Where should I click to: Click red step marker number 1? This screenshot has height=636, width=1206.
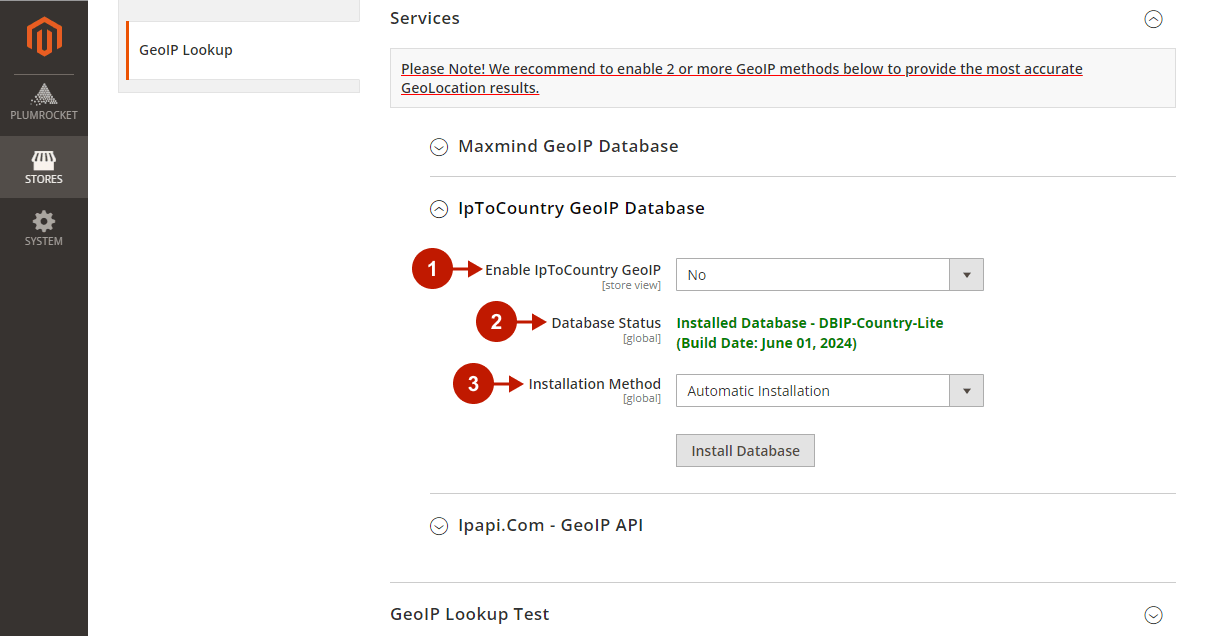click(x=432, y=269)
